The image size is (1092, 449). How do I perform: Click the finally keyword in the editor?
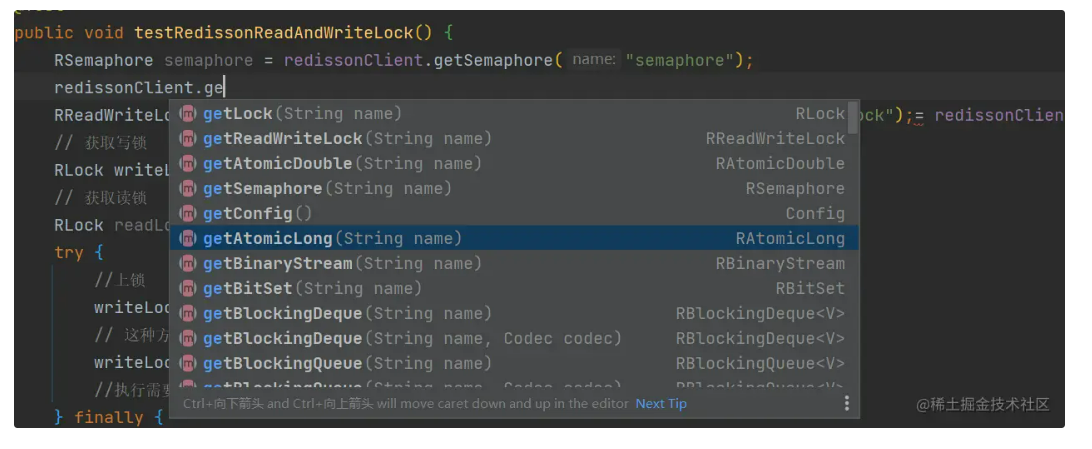[x=108, y=417]
